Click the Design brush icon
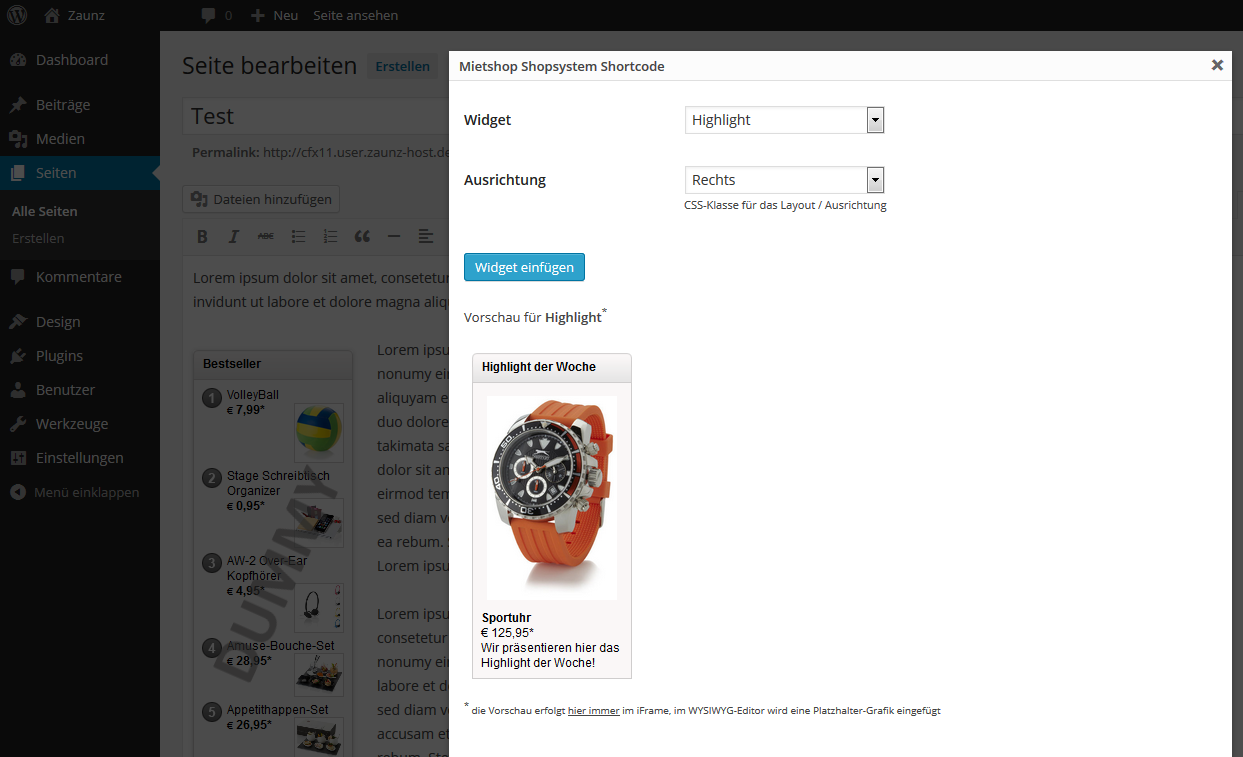This screenshot has width=1243, height=757. pos(18,322)
